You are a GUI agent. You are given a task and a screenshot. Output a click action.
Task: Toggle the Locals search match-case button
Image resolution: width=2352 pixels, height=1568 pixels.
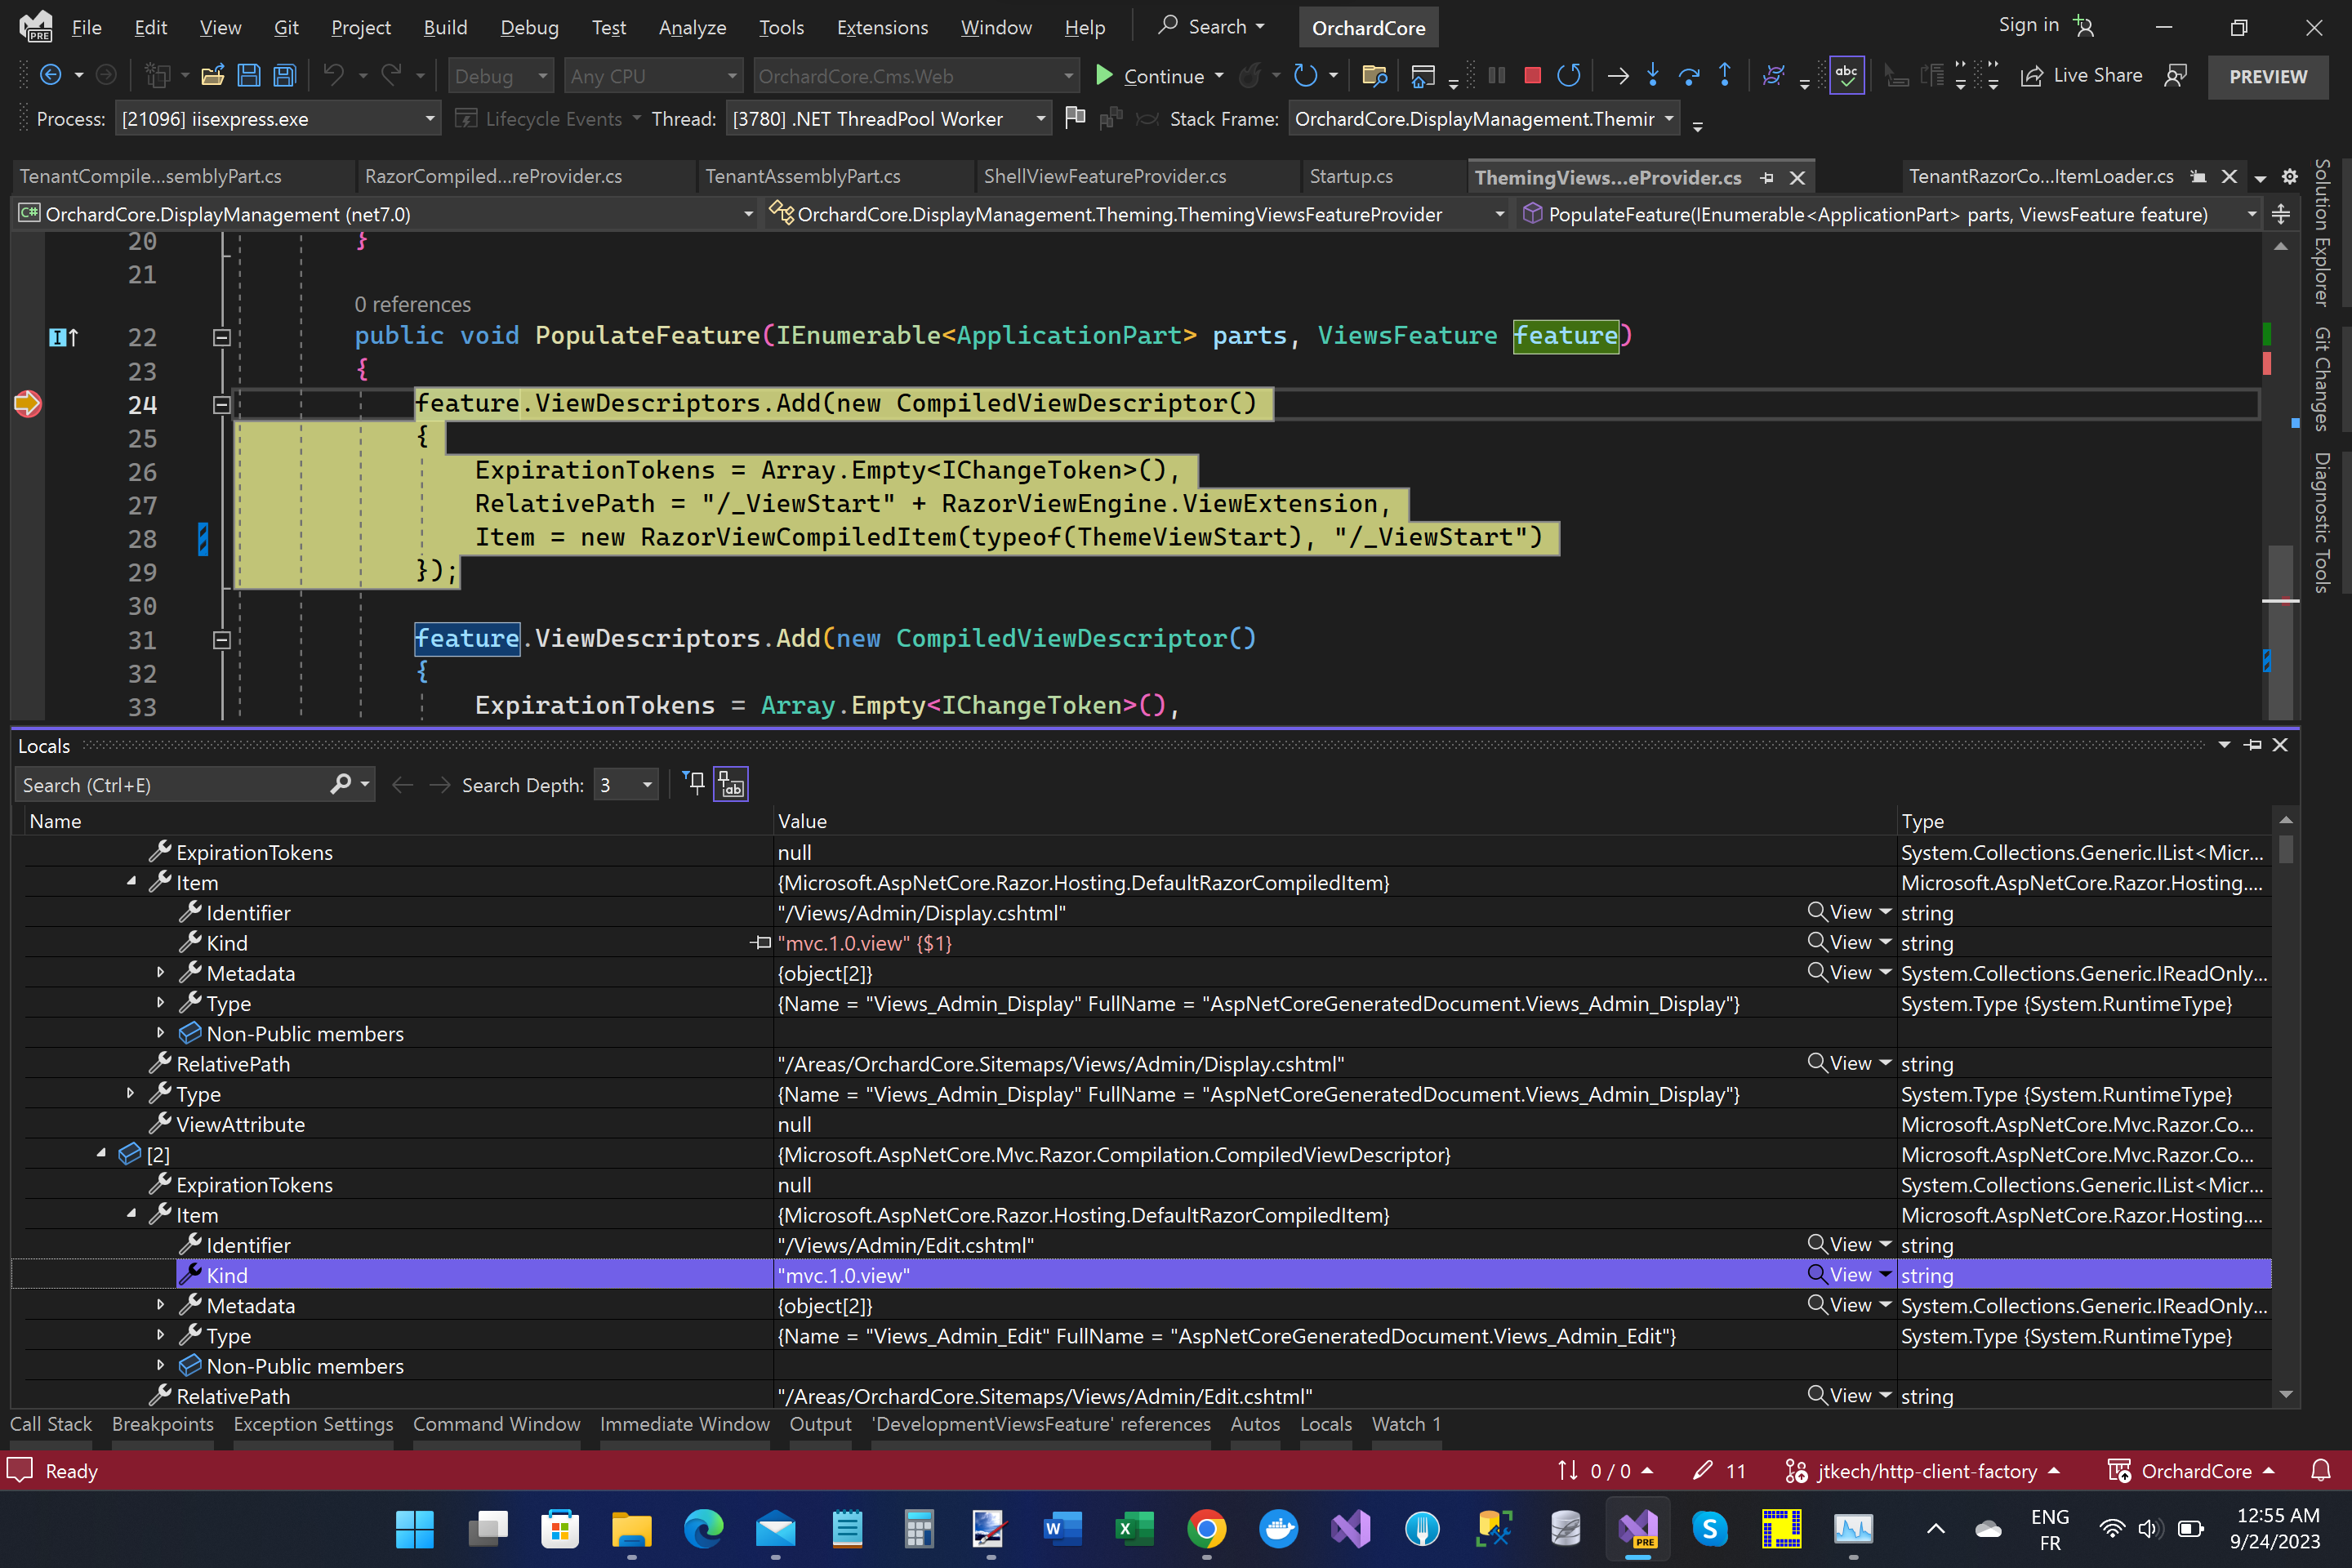click(x=731, y=785)
